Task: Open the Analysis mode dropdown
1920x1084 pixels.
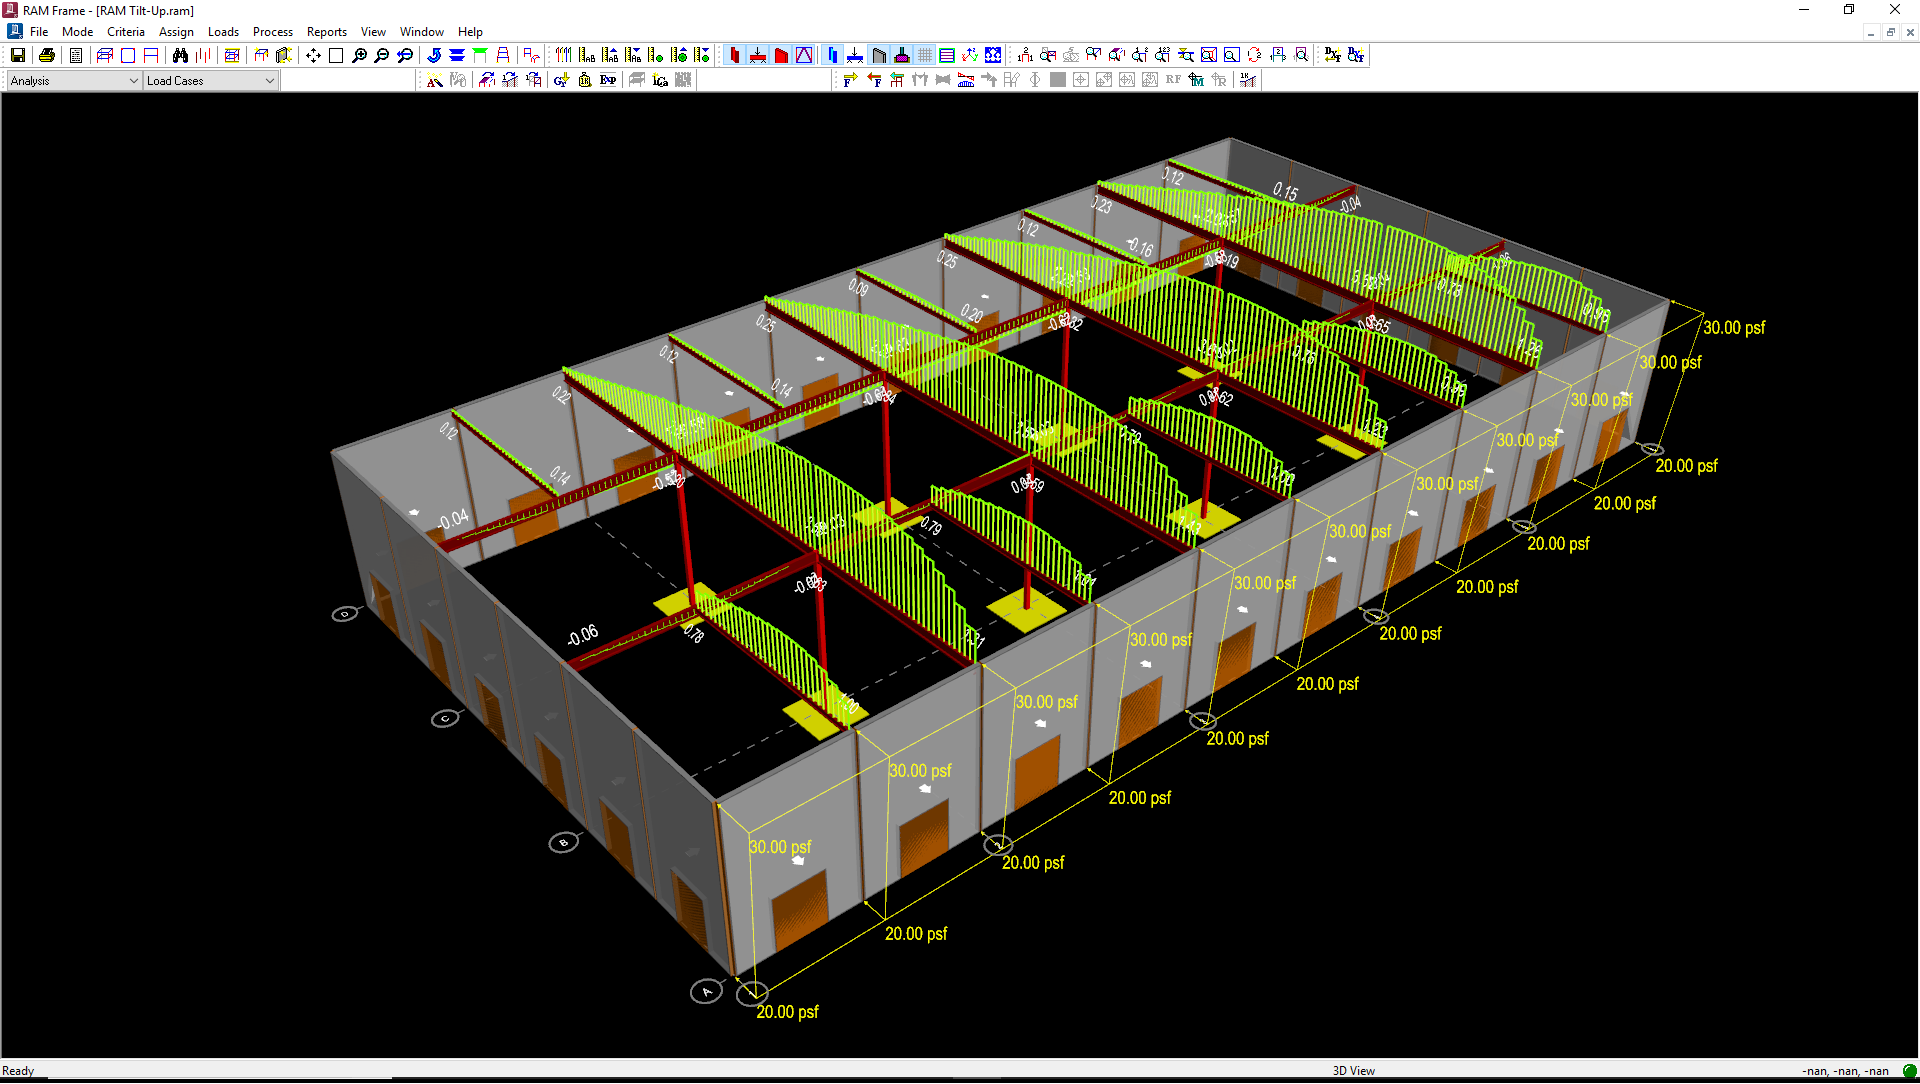Action: pos(74,81)
